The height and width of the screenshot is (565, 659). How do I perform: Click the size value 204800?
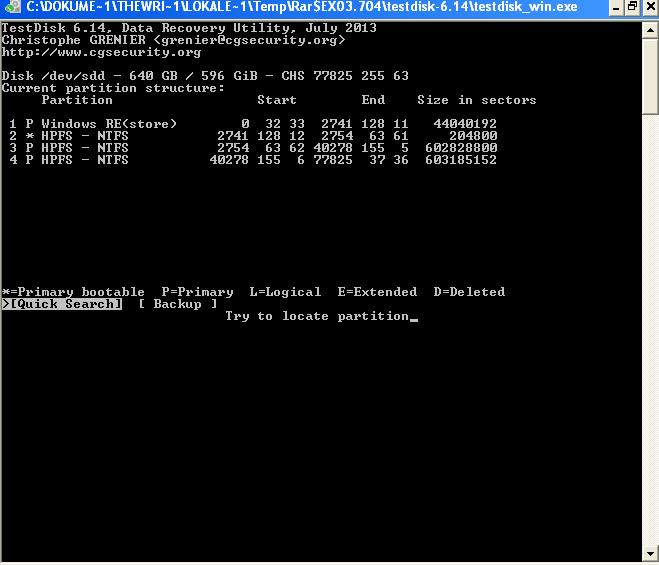coord(473,136)
